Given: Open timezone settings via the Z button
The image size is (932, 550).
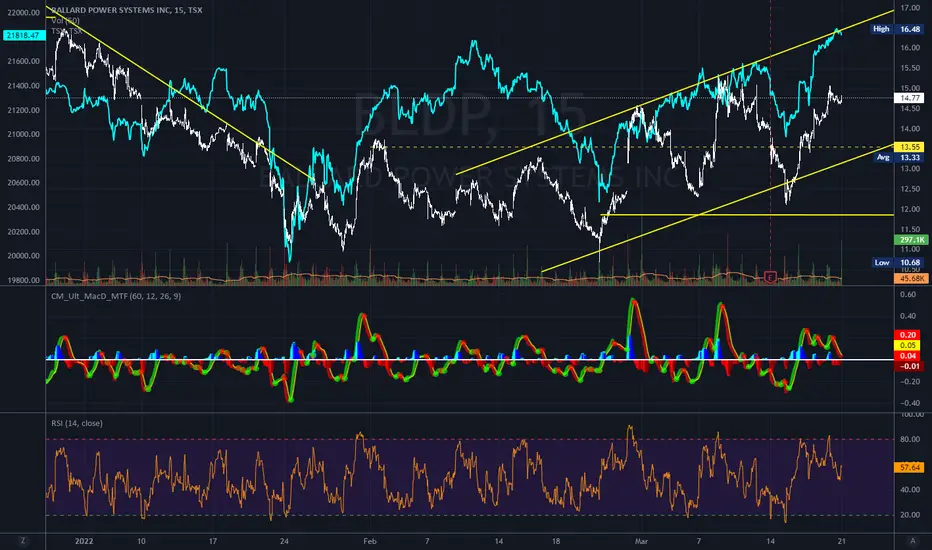Looking at the screenshot, I should (23, 540).
